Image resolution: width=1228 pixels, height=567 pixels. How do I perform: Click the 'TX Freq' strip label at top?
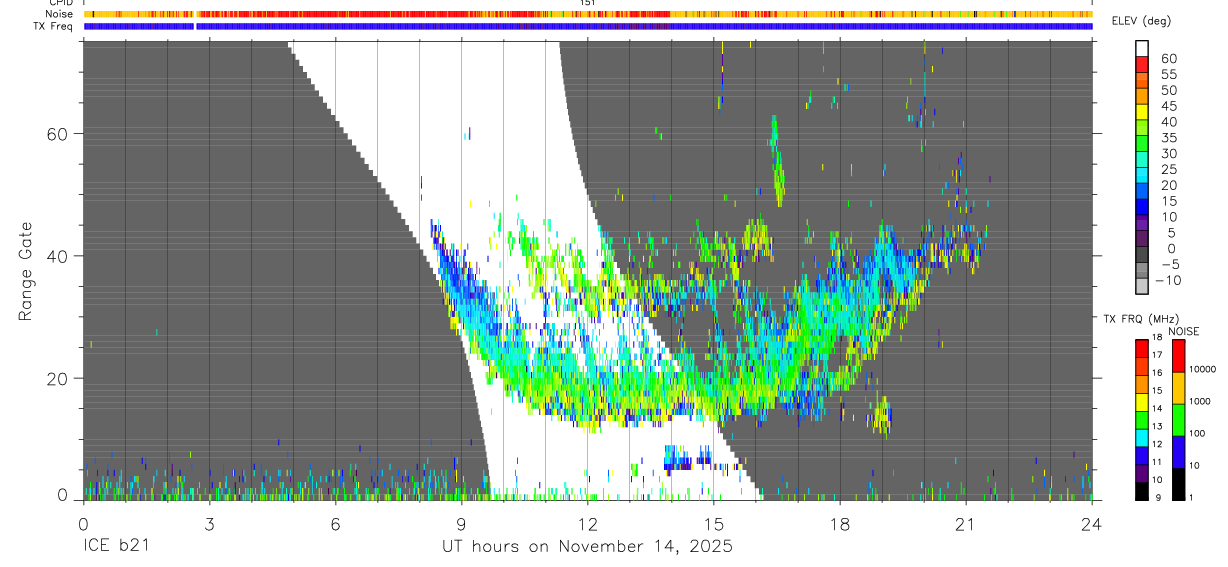(x=55, y=26)
